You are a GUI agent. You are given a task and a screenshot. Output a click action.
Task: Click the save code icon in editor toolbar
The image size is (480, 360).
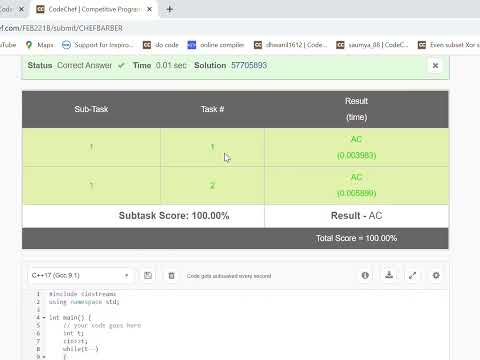click(148, 275)
